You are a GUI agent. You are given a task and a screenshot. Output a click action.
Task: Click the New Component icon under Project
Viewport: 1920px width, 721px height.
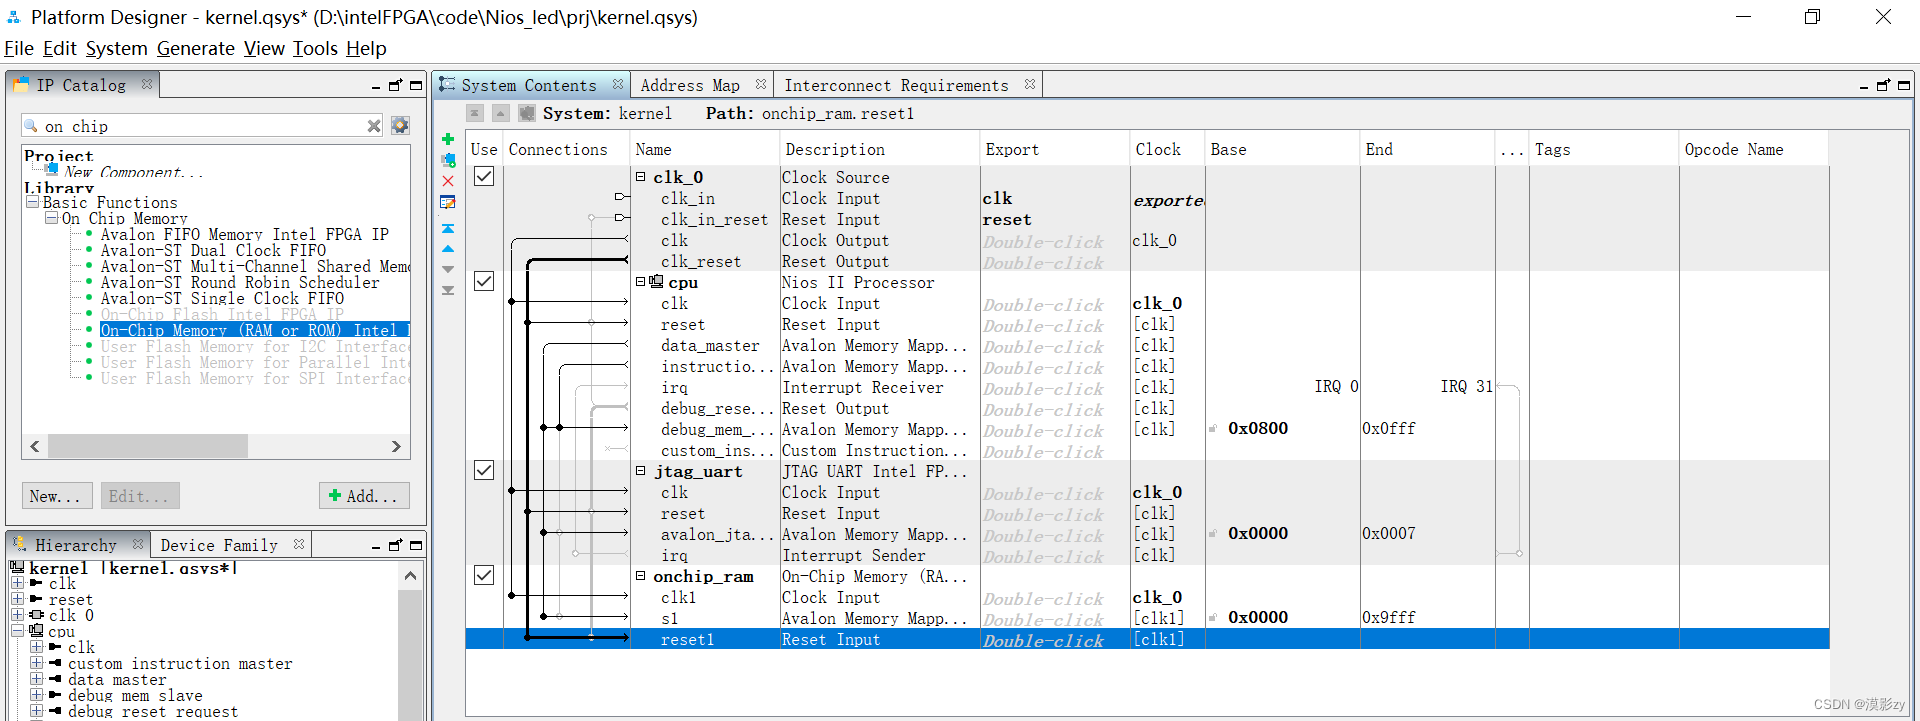[51, 169]
